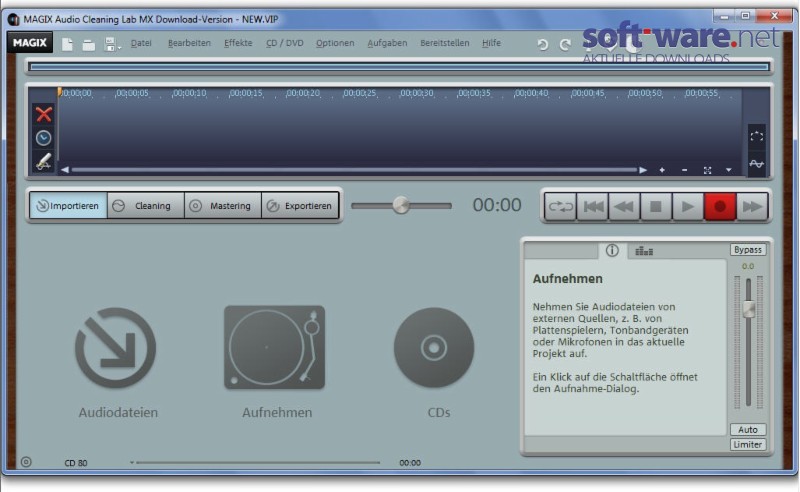
Task: Jump to the start with the skip-back button
Action: coord(592,207)
